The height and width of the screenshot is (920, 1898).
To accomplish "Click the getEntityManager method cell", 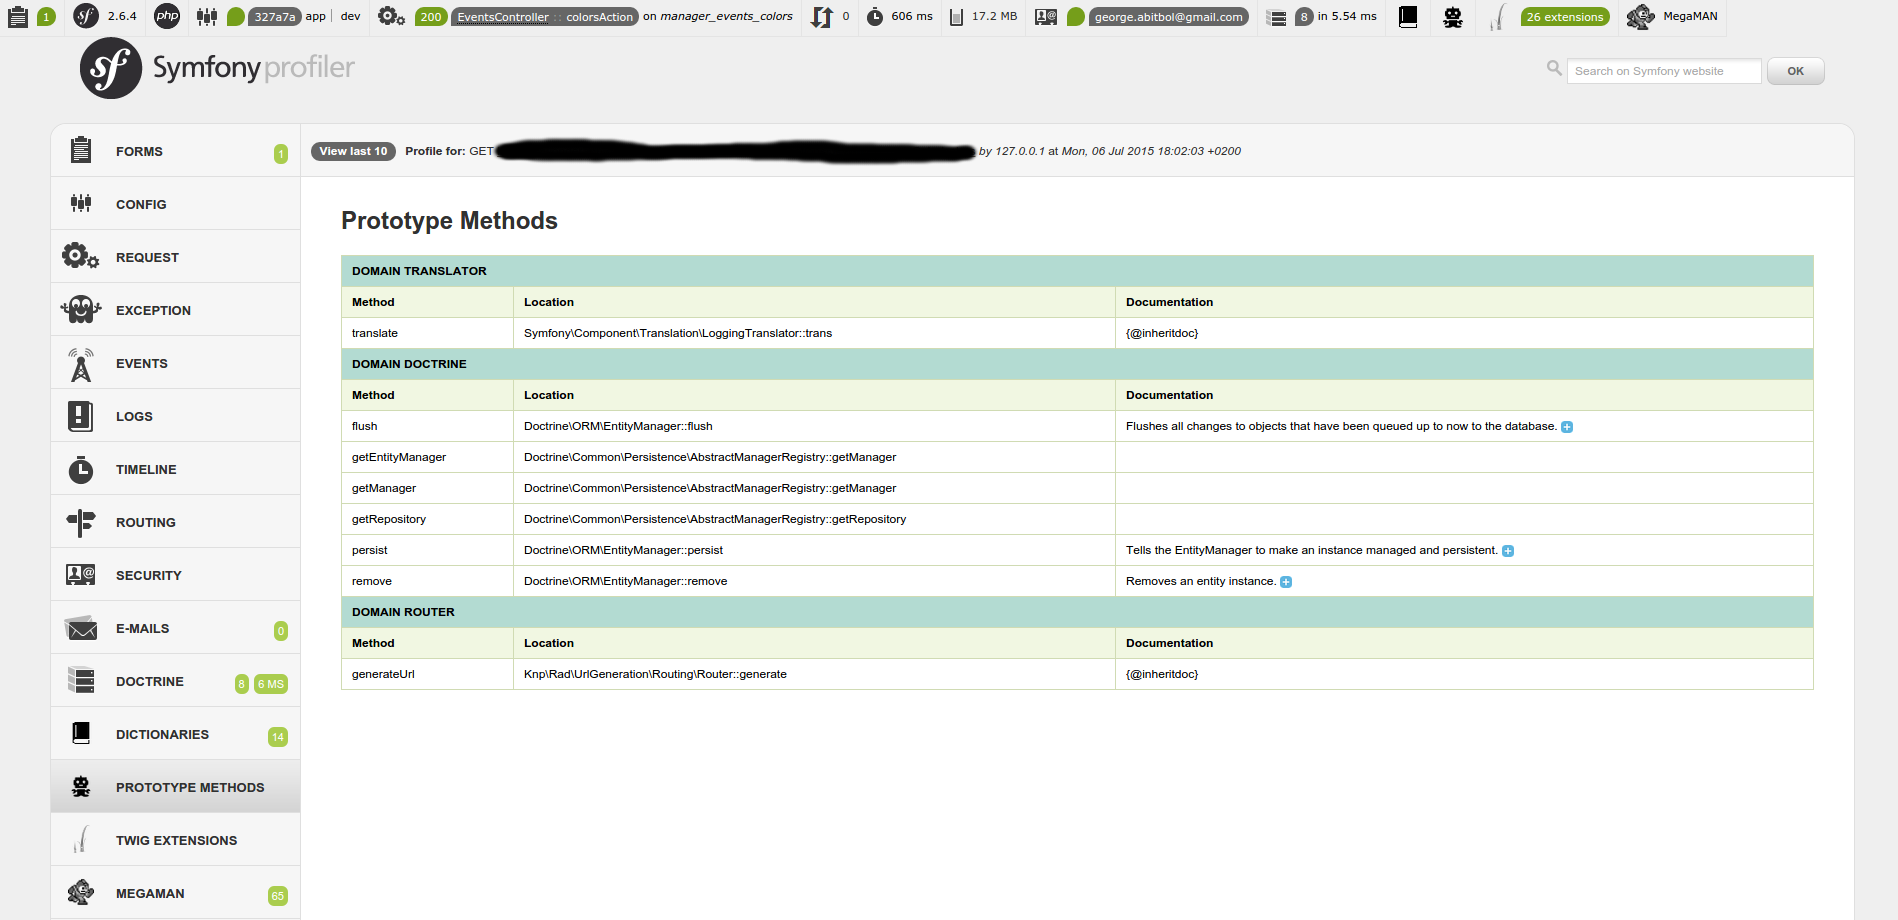I will (427, 457).
